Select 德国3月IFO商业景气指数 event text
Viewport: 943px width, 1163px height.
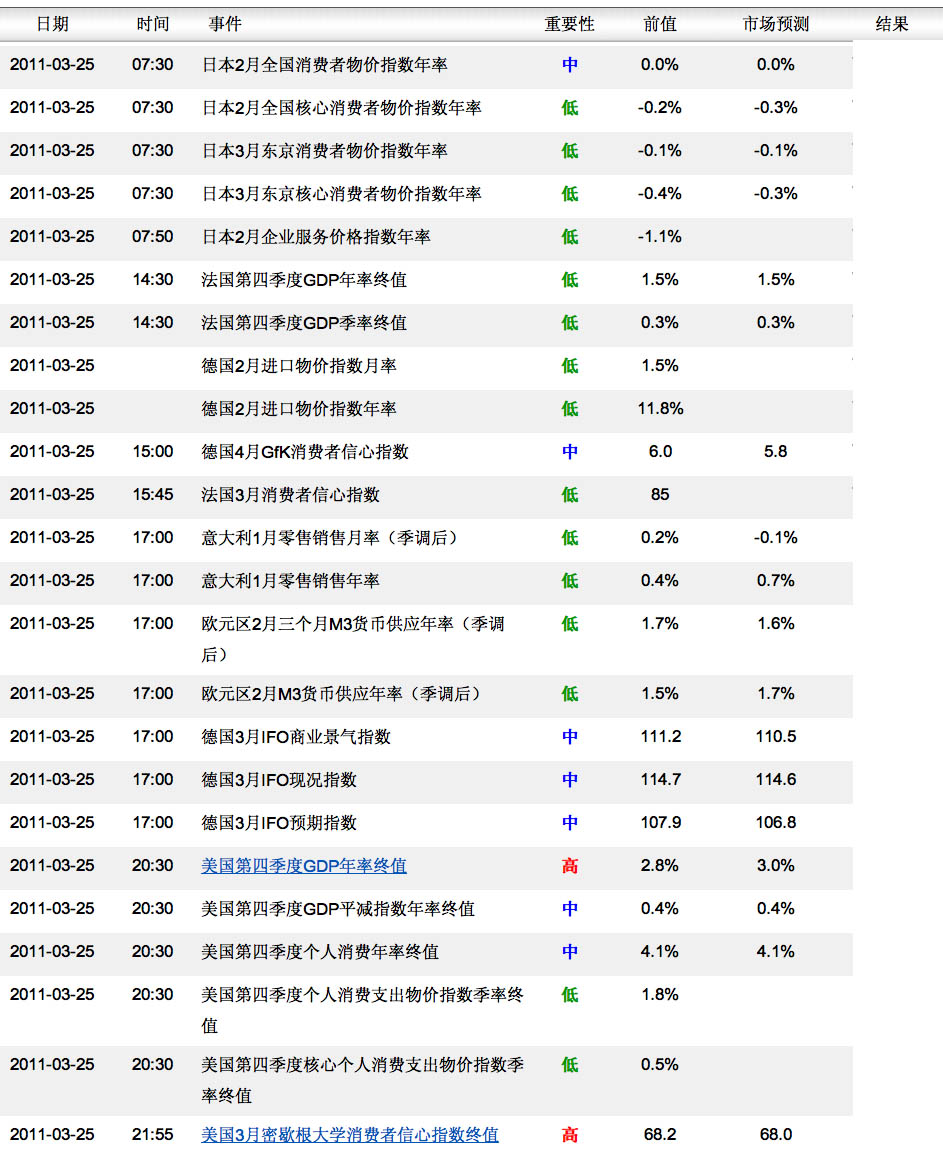(x=296, y=737)
